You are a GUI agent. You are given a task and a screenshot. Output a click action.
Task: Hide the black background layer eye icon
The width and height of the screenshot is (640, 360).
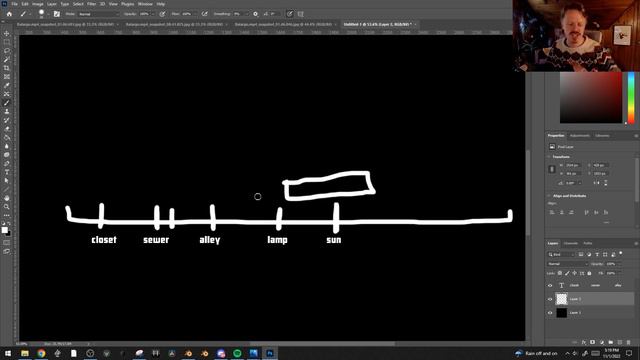tap(550, 313)
